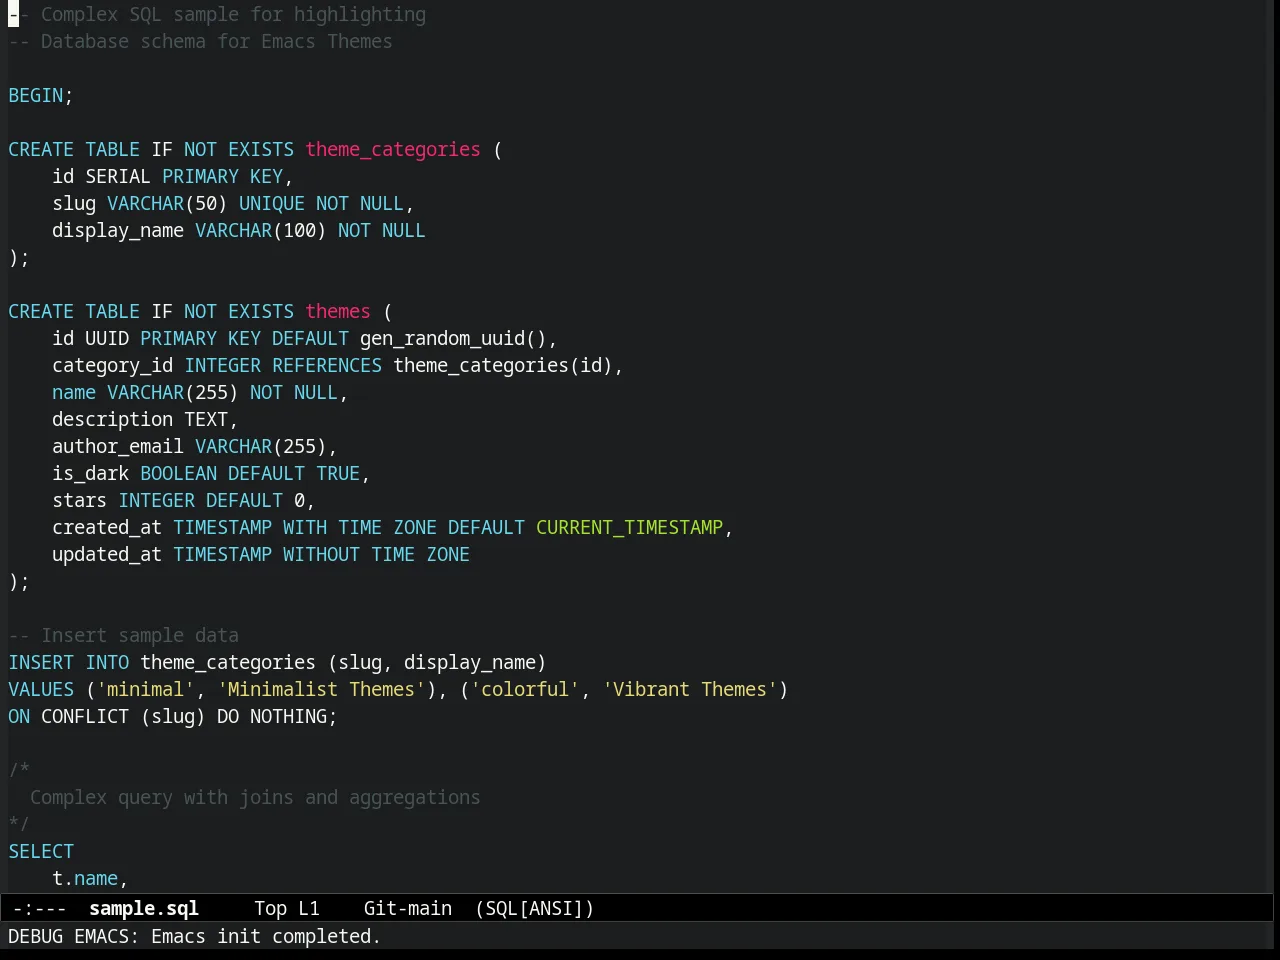
Task: Place cursor on BEGIN; statement
Action: click(x=41, y=95)
